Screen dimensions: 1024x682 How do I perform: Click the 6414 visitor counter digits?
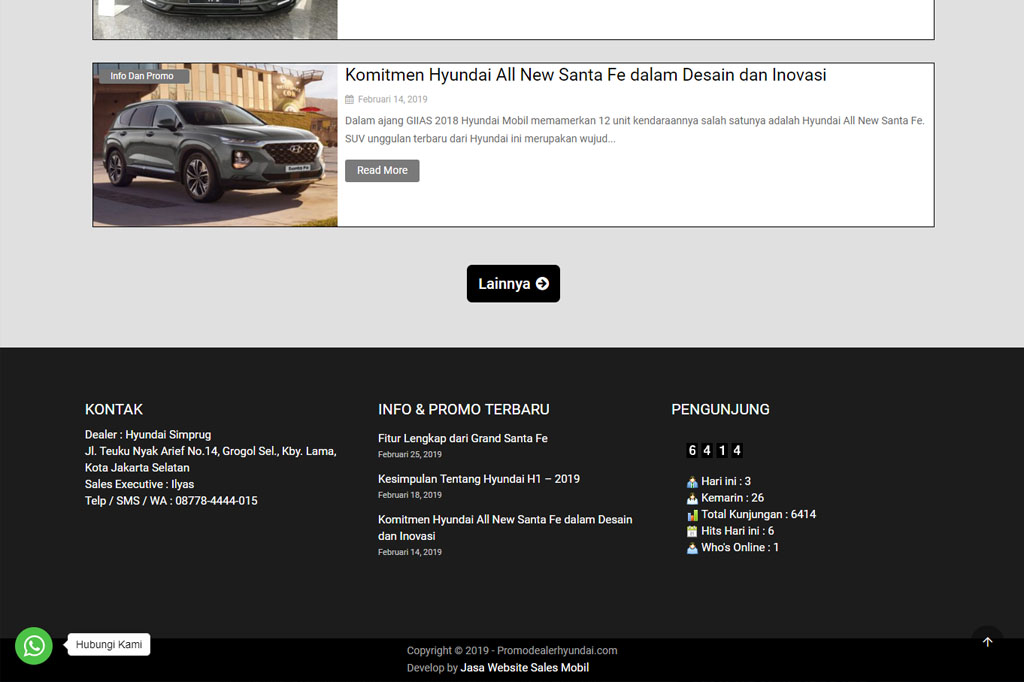click(714, 450)
